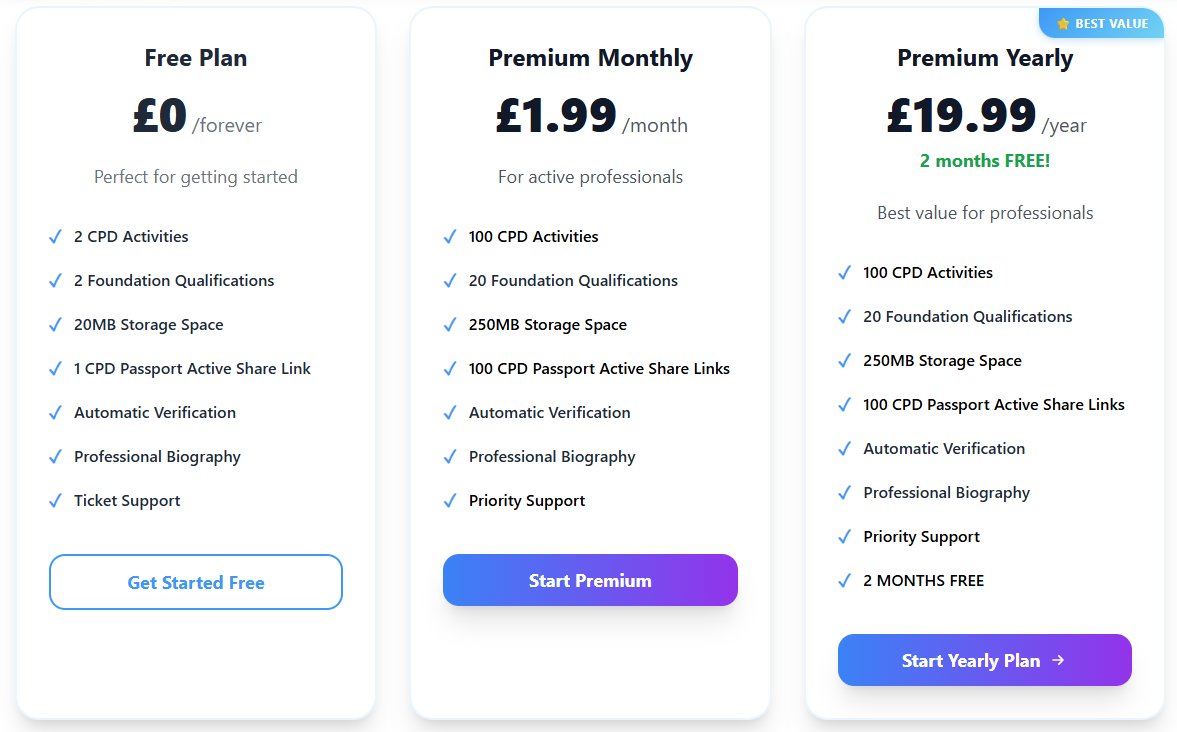The image size is (1177, 732).
Task: Click the Get Started Free button
Action: [195, 581]
